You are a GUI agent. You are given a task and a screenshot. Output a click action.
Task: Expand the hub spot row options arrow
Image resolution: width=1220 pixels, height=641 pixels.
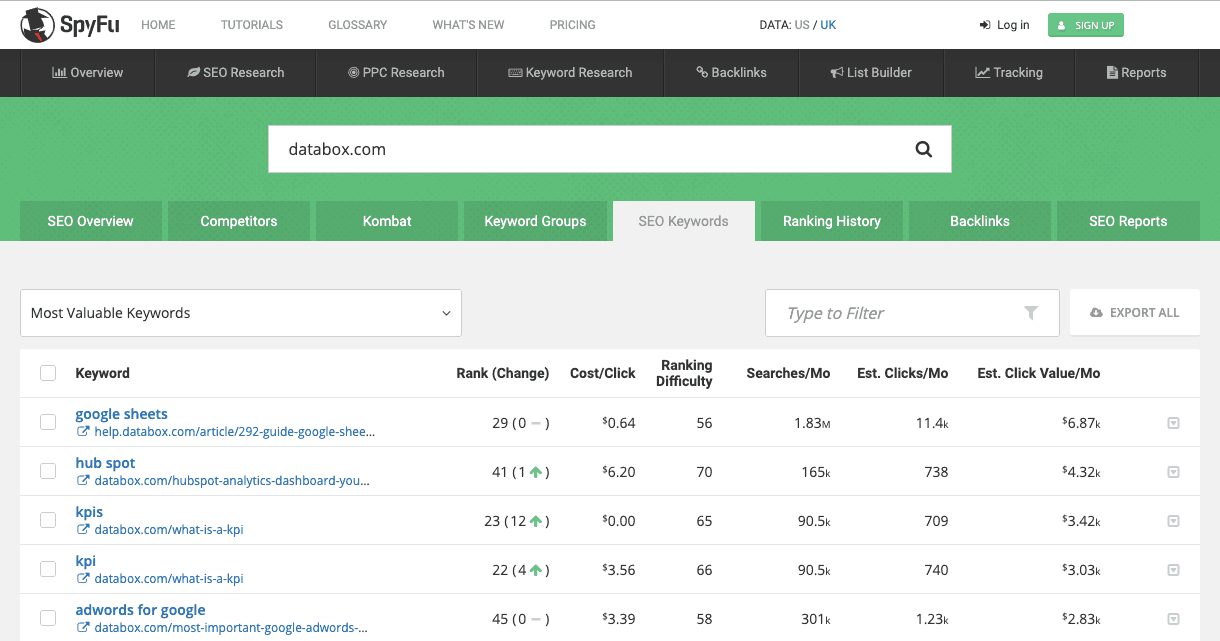pyautogui.click(x=1173, y=472)
